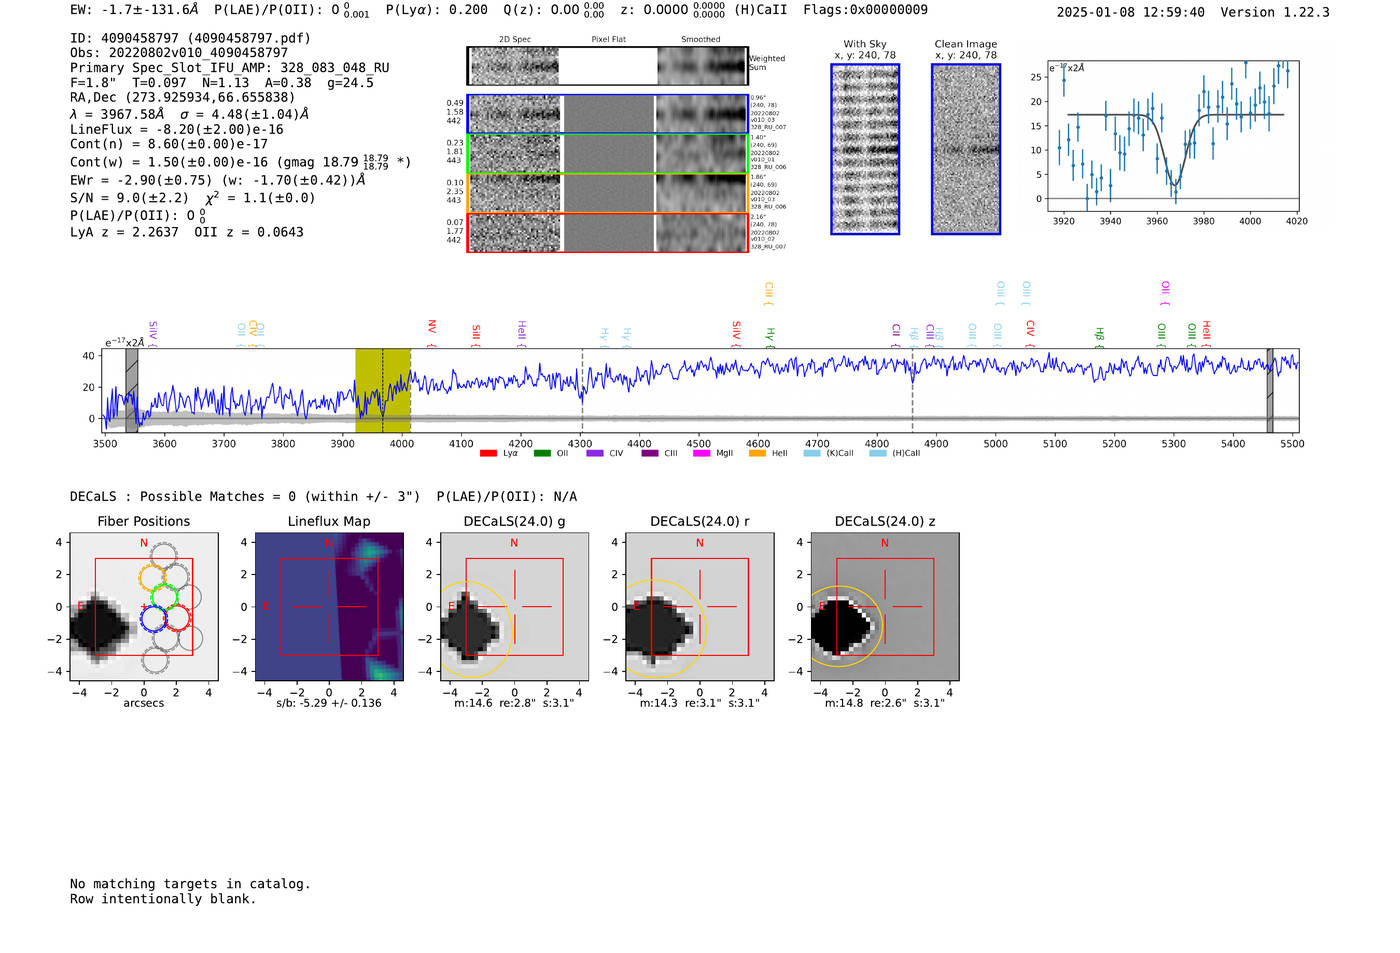Click the purple HeII line marker near 4200
The image size is (1400, 953).
click(x=521, y=331)
